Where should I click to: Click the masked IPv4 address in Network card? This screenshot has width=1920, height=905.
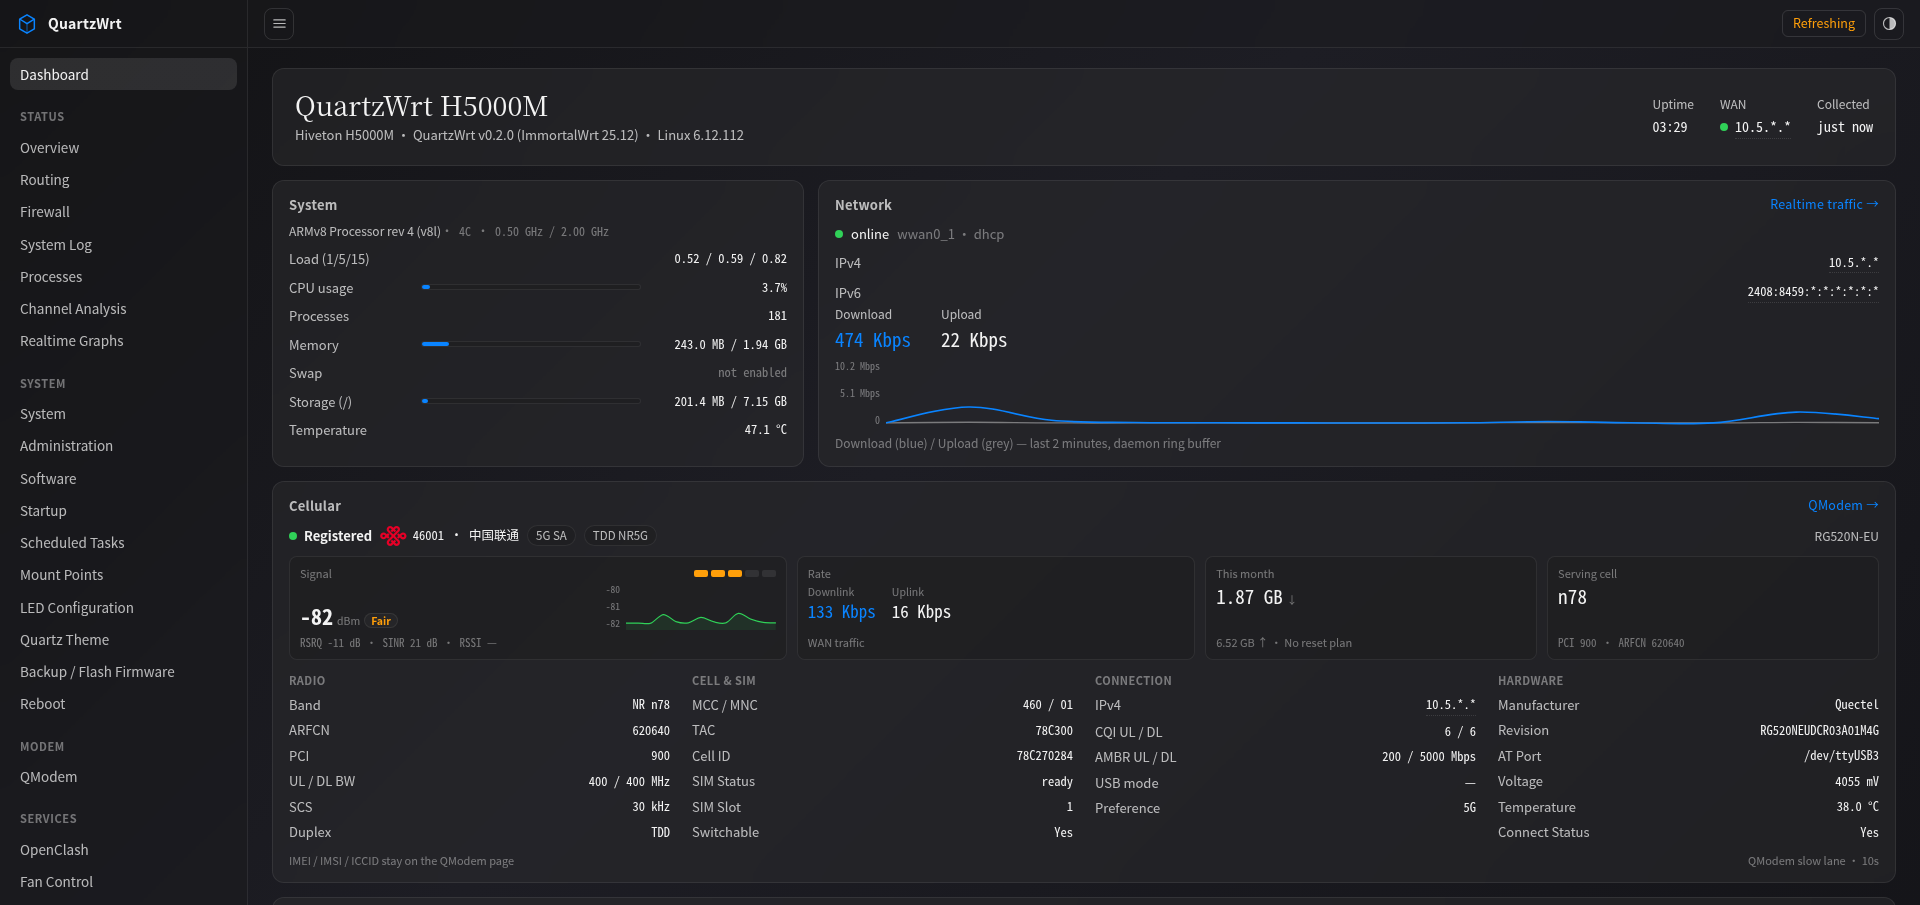[1853, 263]
